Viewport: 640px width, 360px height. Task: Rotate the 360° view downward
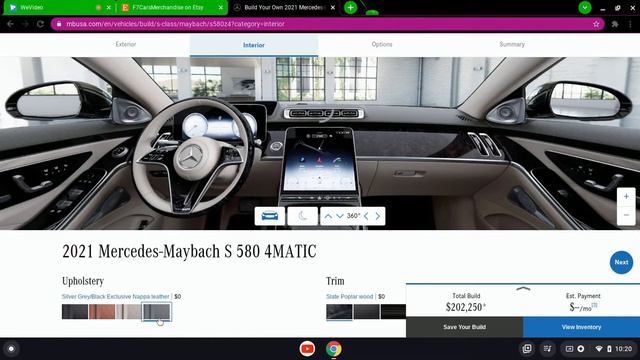pyautogui.click(x=340, y=216)
